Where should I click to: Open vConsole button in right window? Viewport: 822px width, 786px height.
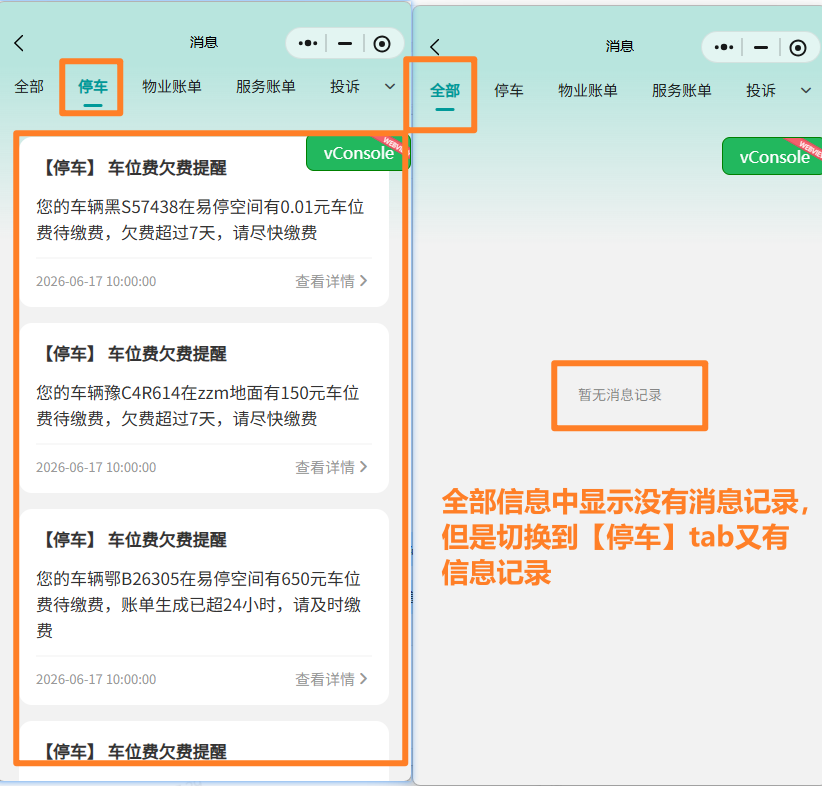[x=772, y=157]
